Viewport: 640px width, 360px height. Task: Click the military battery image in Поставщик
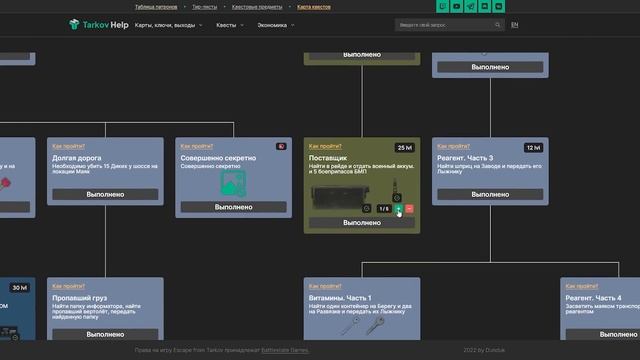coord(340,197)
